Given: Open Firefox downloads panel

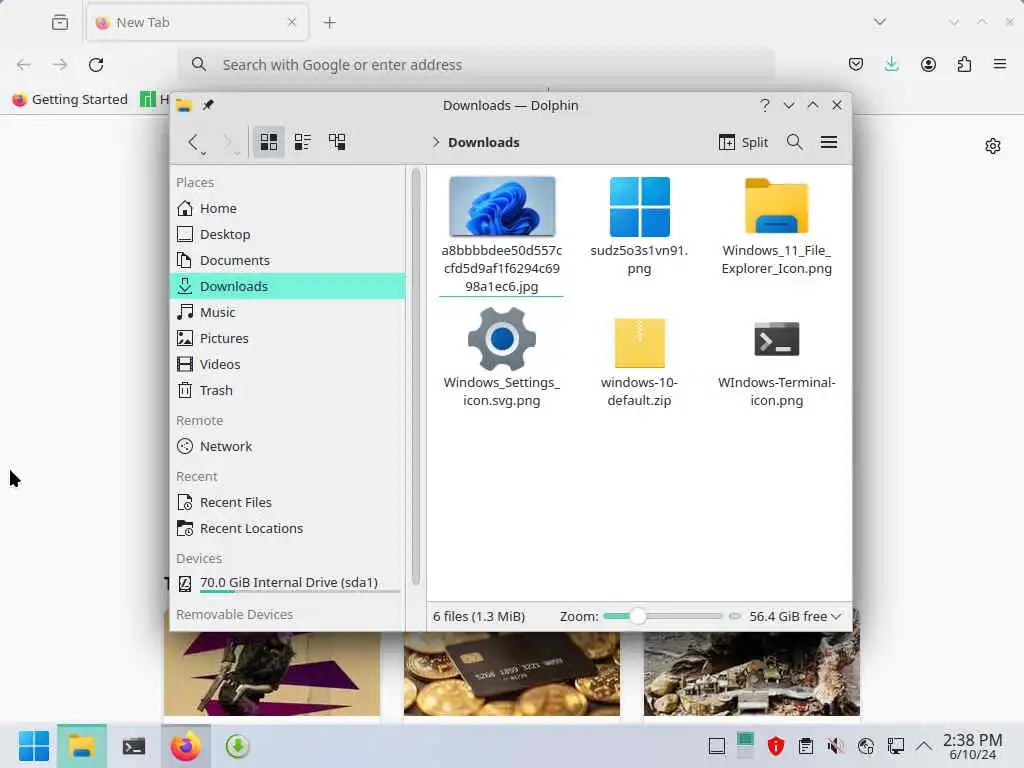Looking at the screenshot, I should [891, 64].
